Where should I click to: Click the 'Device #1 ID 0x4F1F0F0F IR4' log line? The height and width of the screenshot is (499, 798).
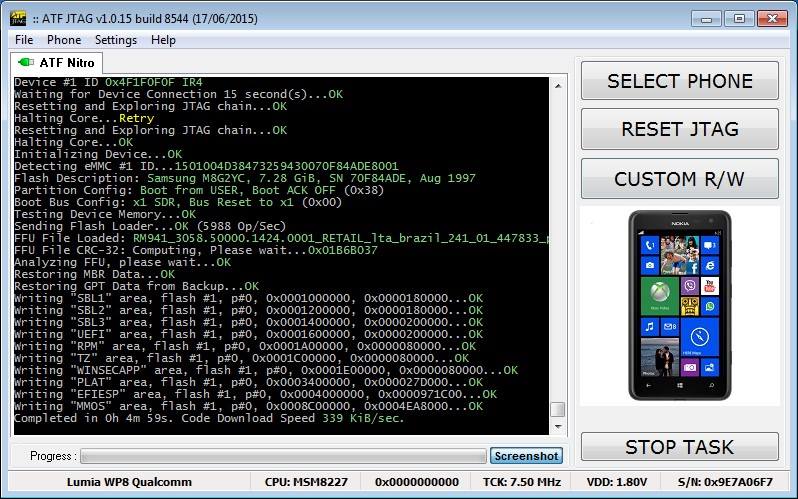coord(108,82)
